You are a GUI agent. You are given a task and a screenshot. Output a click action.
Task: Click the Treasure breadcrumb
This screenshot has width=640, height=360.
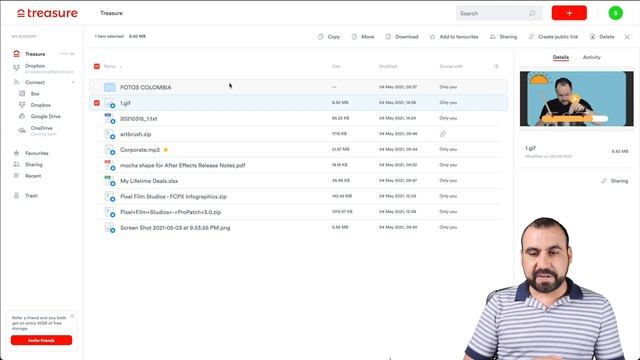coord(111,13)
